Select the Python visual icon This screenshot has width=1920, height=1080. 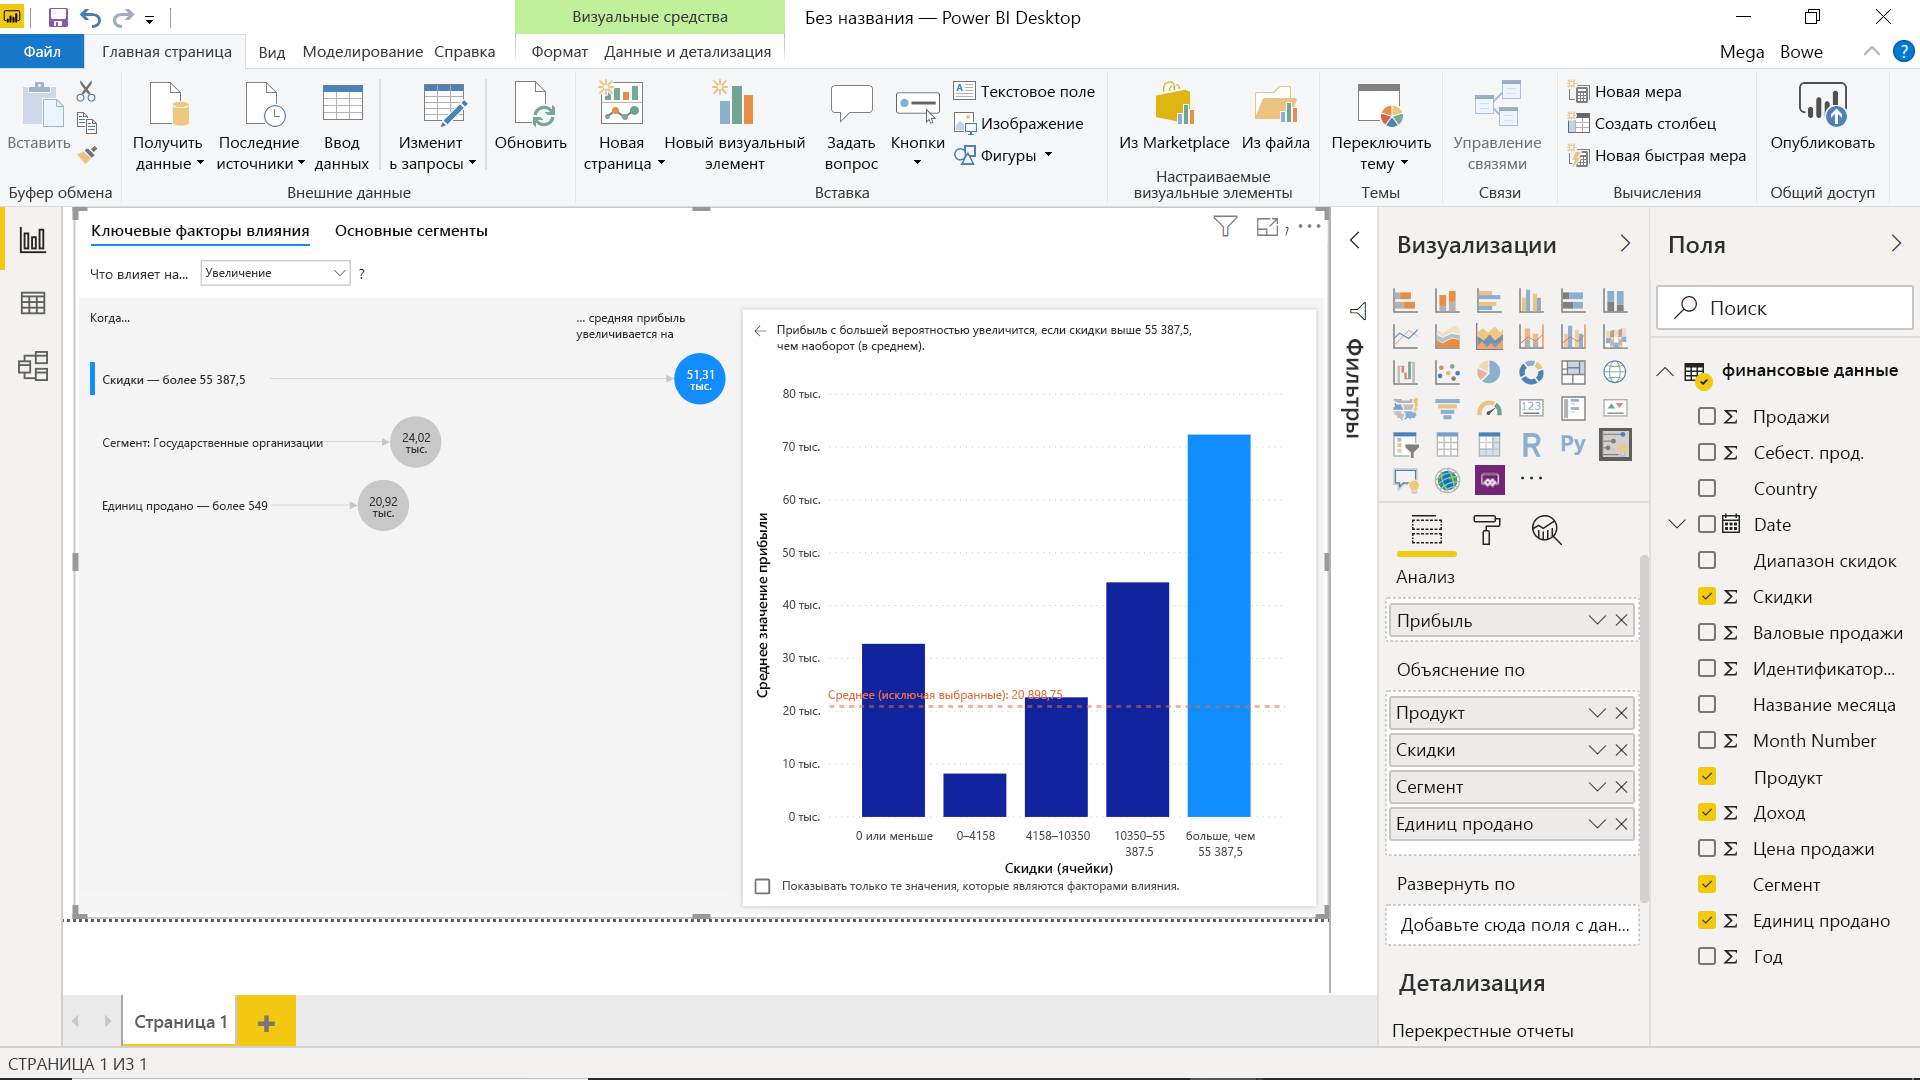1572,444
